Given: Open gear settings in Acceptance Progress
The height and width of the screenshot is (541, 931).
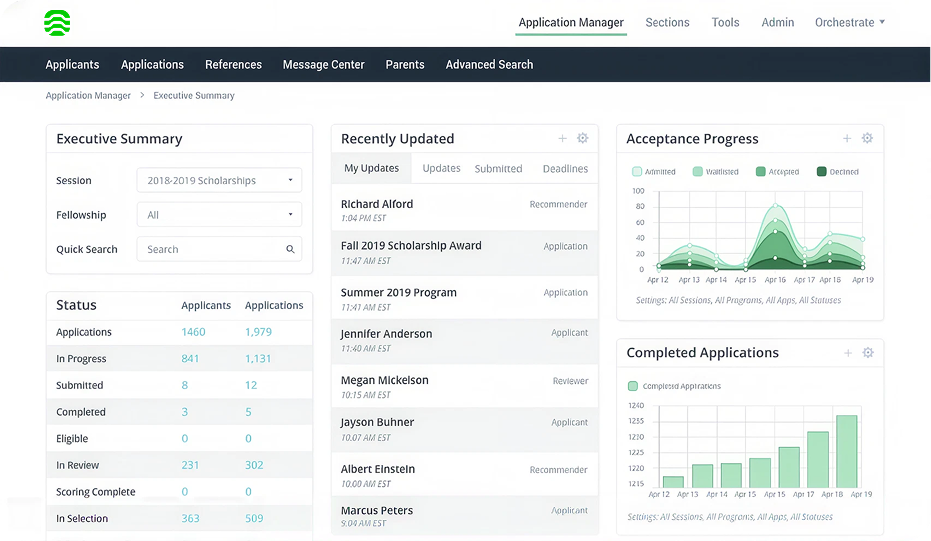Looking at the screenshot, I should tap(867, 138).
